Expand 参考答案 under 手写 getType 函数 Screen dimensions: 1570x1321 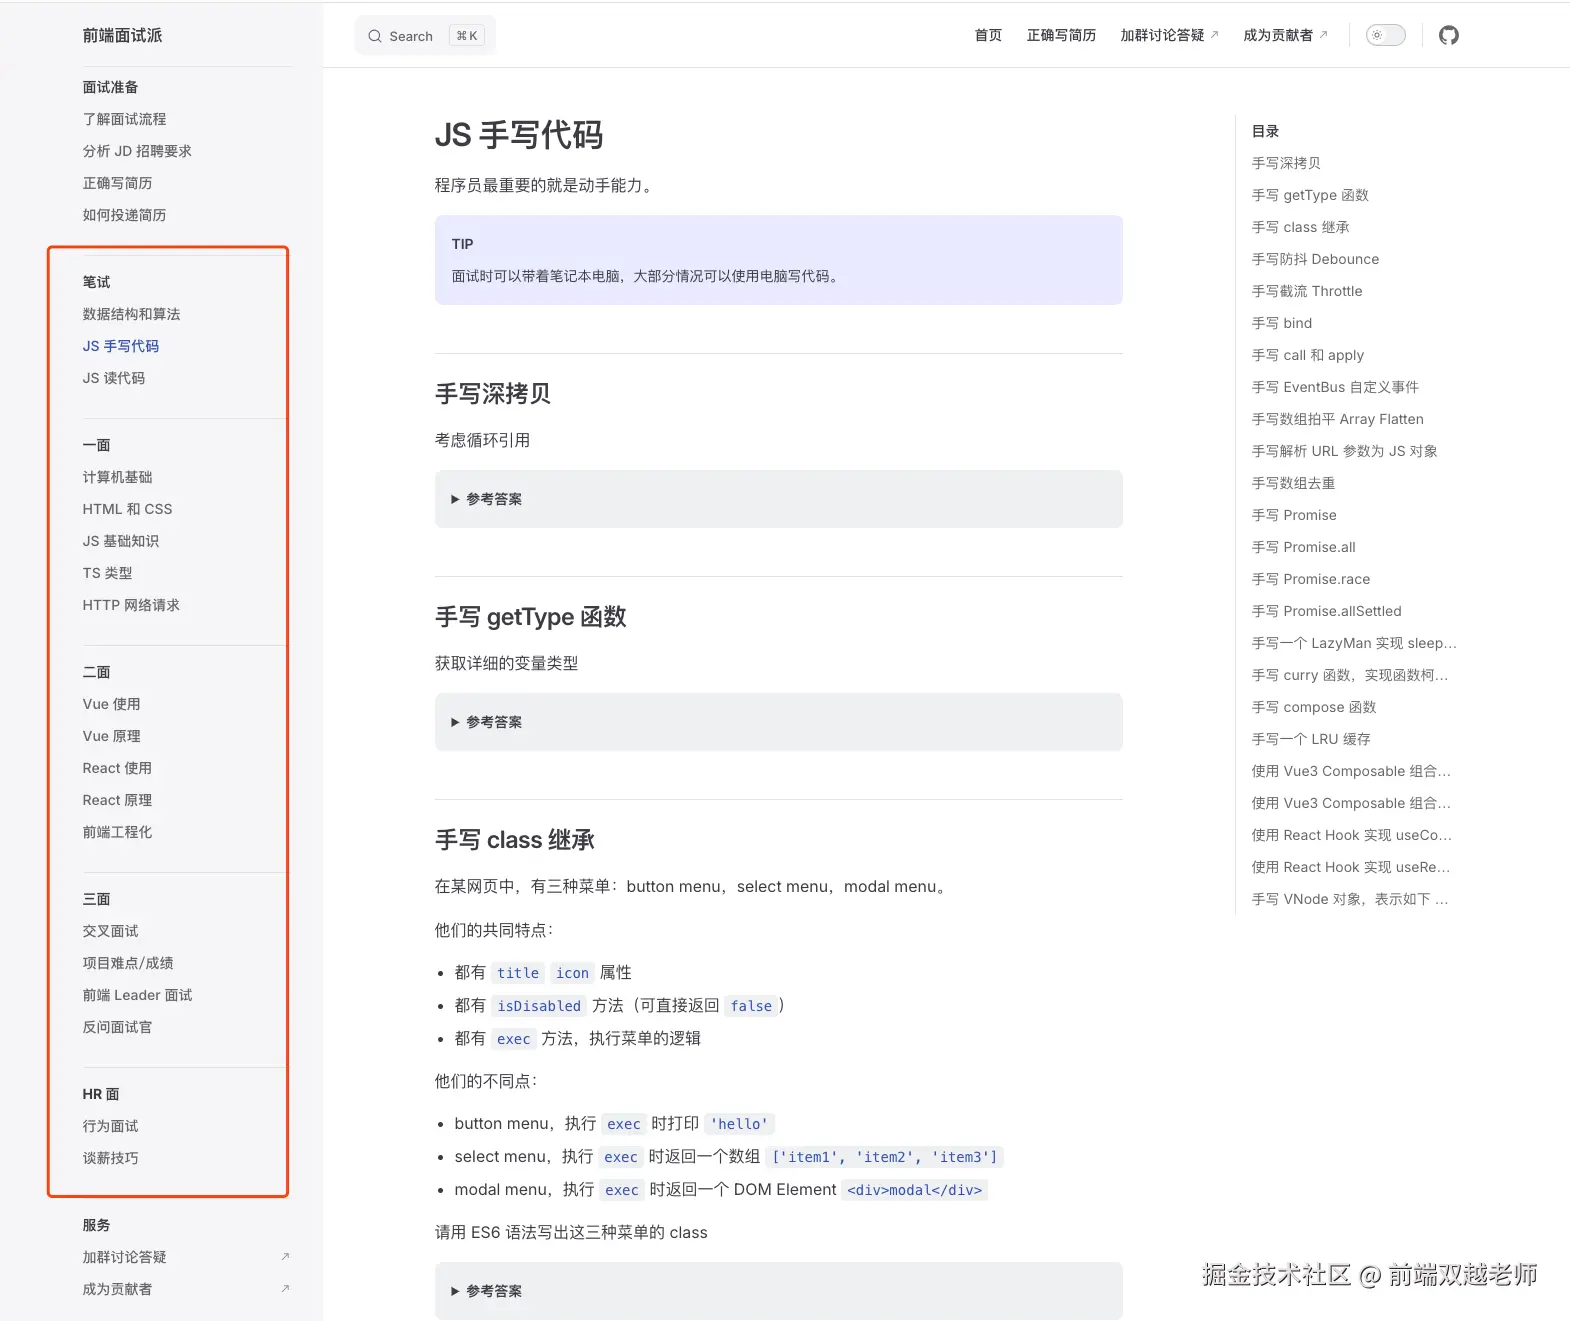pyautogui.click(x=778, y=722)
